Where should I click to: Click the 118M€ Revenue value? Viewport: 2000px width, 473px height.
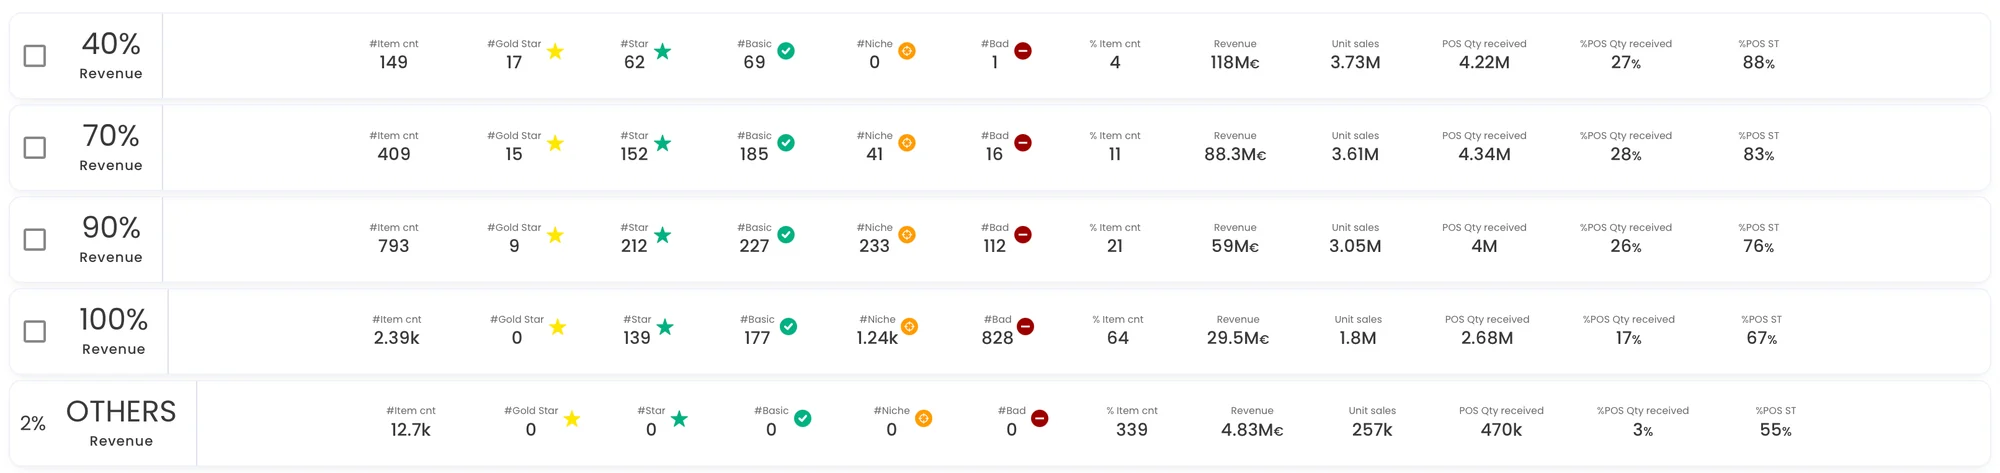(1235, 63)
